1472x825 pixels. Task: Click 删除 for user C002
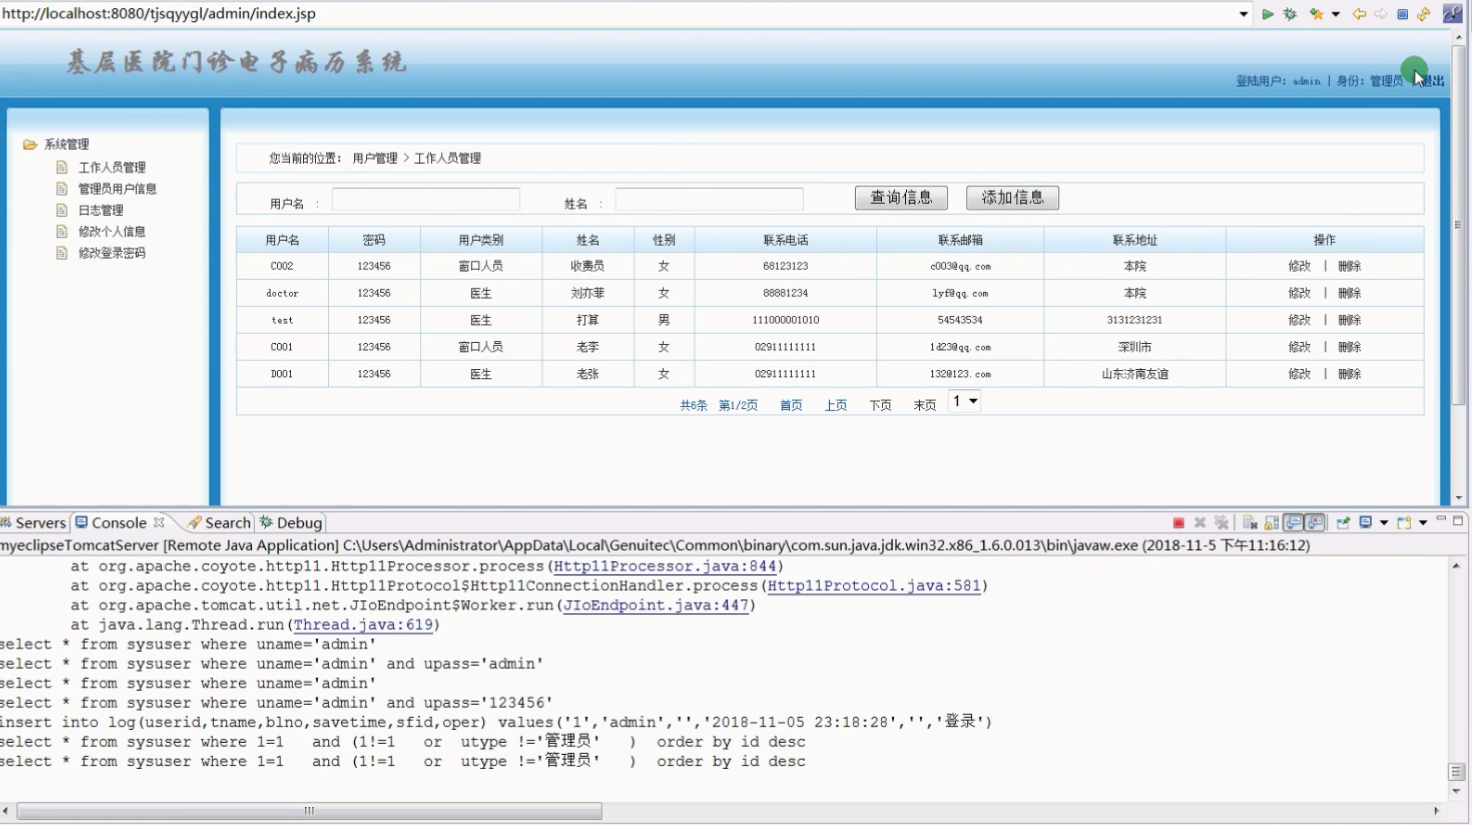1350,266
